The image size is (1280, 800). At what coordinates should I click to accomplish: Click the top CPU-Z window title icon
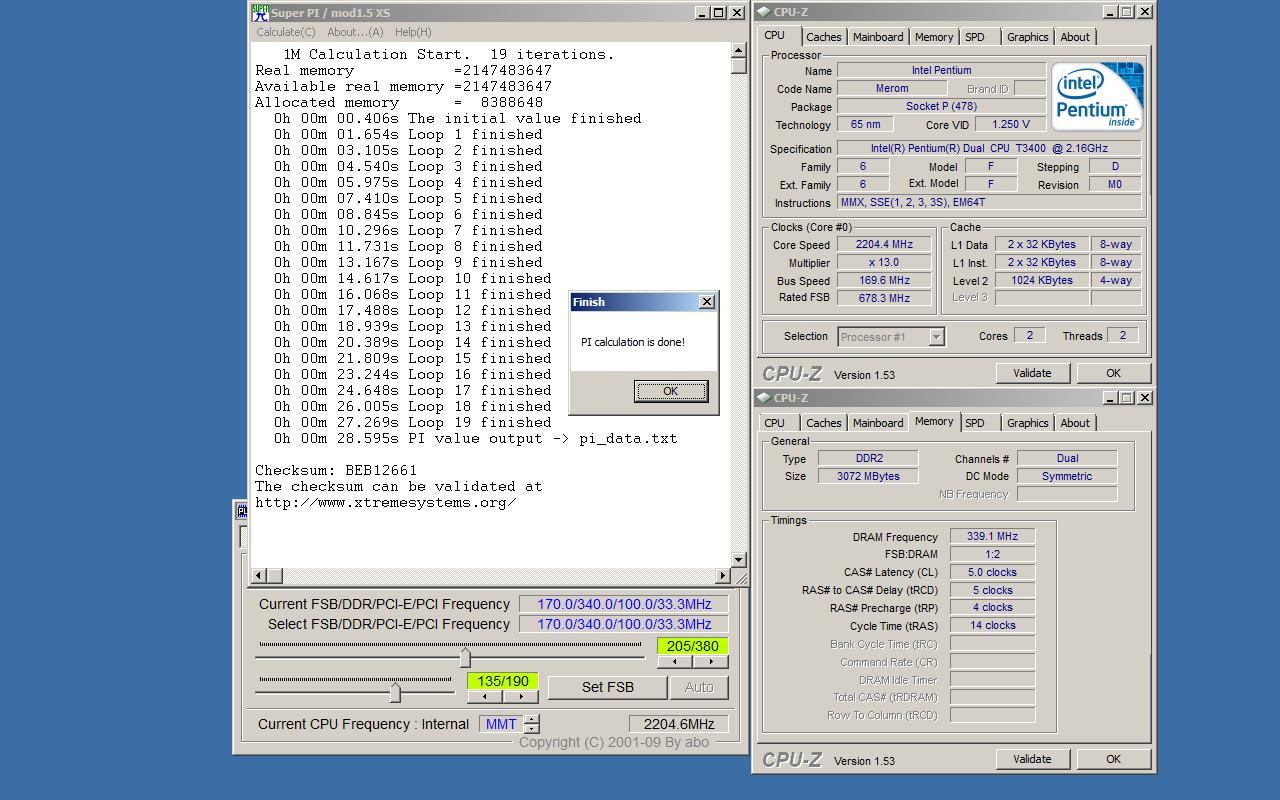(x=764, y=12)
